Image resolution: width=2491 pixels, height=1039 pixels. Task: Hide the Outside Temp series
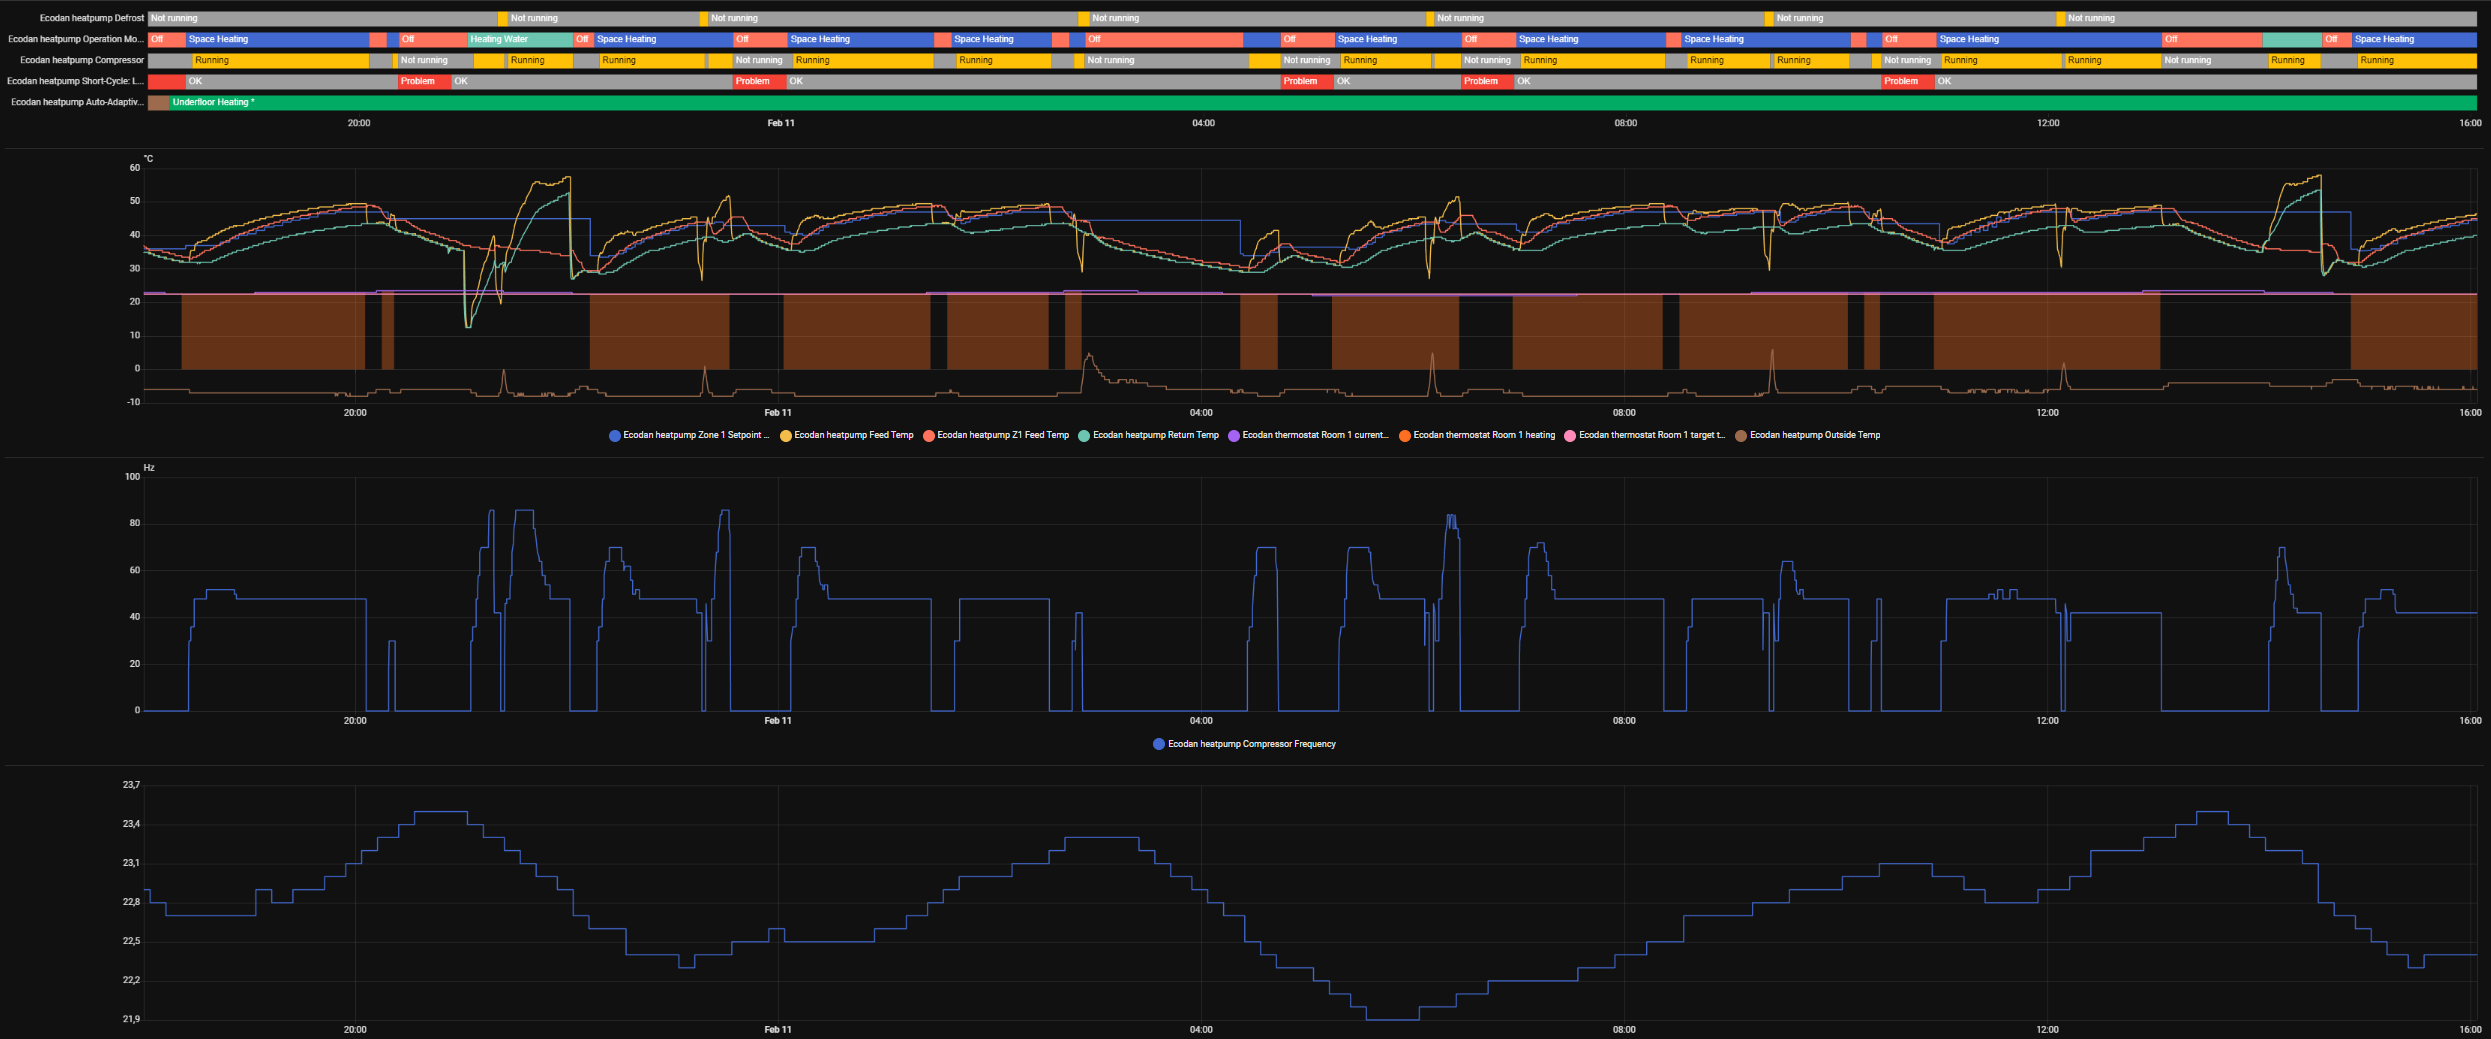click(x=1814, y=435)
